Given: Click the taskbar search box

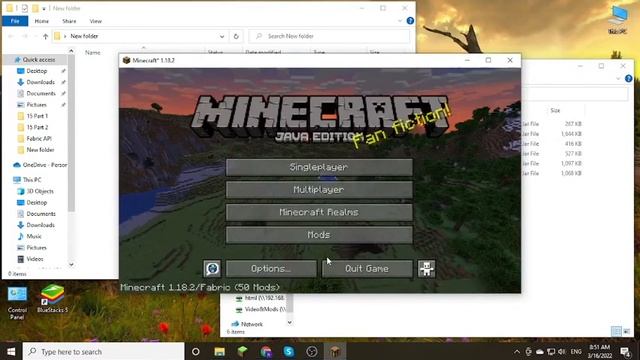Looking at the screenshot, I should point(103,351).
